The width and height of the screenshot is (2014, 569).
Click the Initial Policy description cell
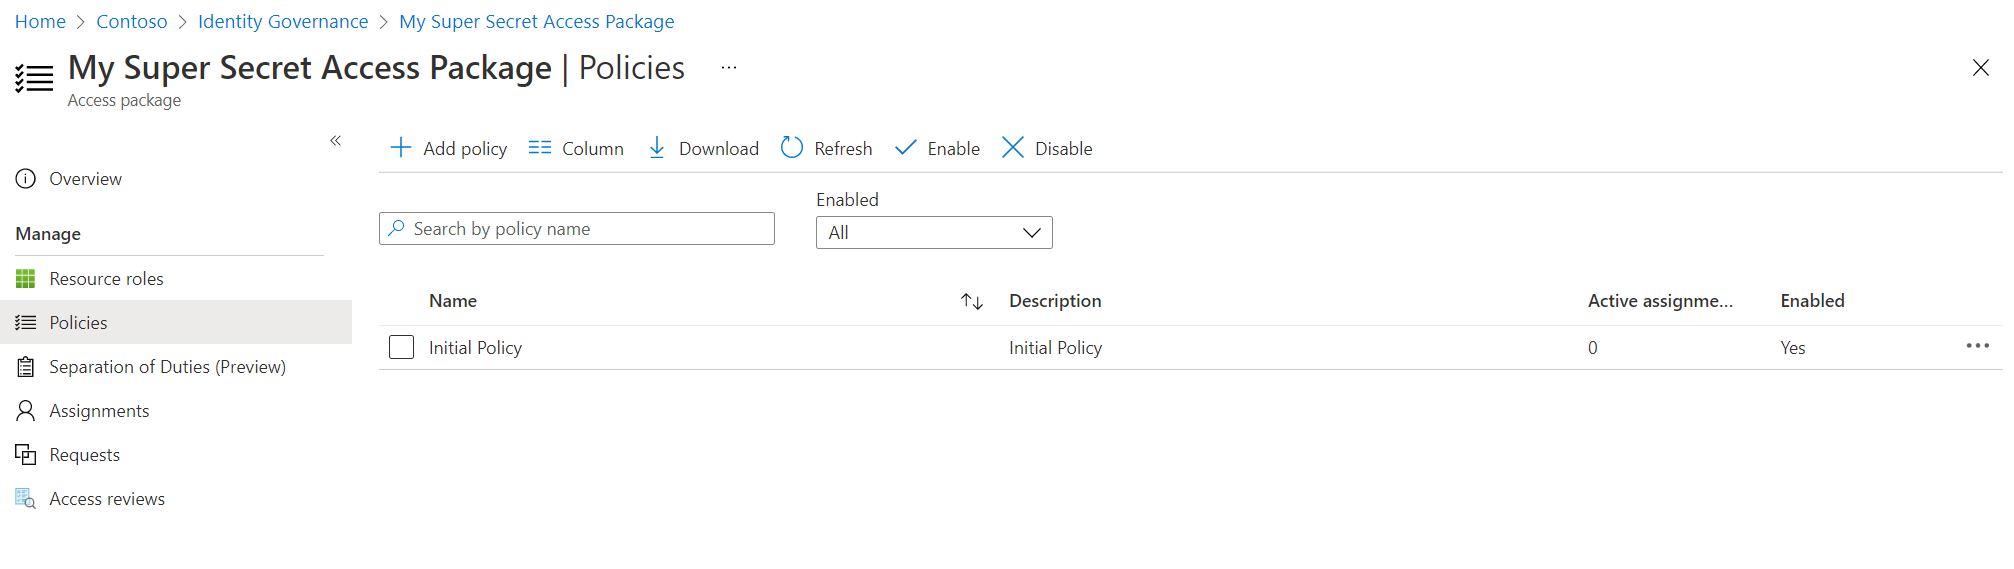tap(1055, 347)
